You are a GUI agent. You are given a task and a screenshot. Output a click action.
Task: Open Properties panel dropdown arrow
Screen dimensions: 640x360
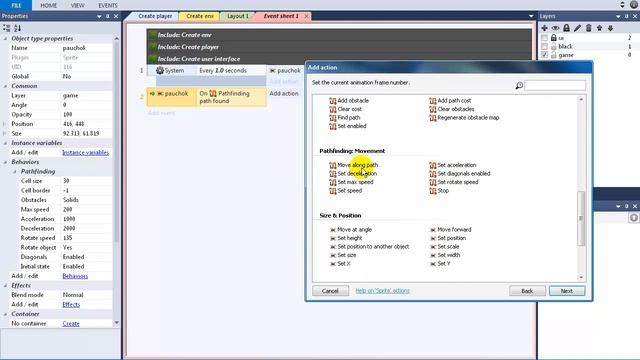coord(99,16)
